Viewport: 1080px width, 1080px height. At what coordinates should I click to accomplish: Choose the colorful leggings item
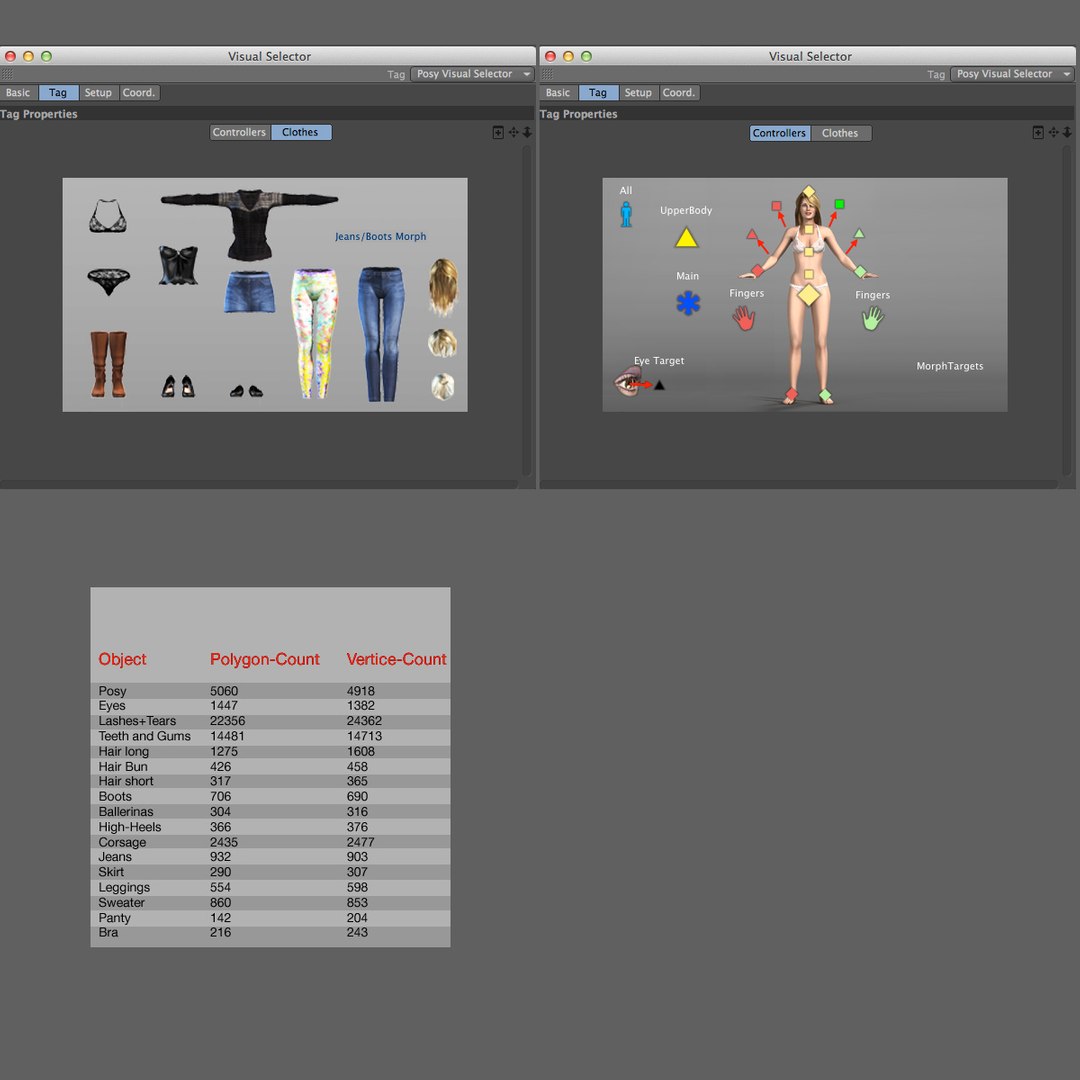pos(315,333)
